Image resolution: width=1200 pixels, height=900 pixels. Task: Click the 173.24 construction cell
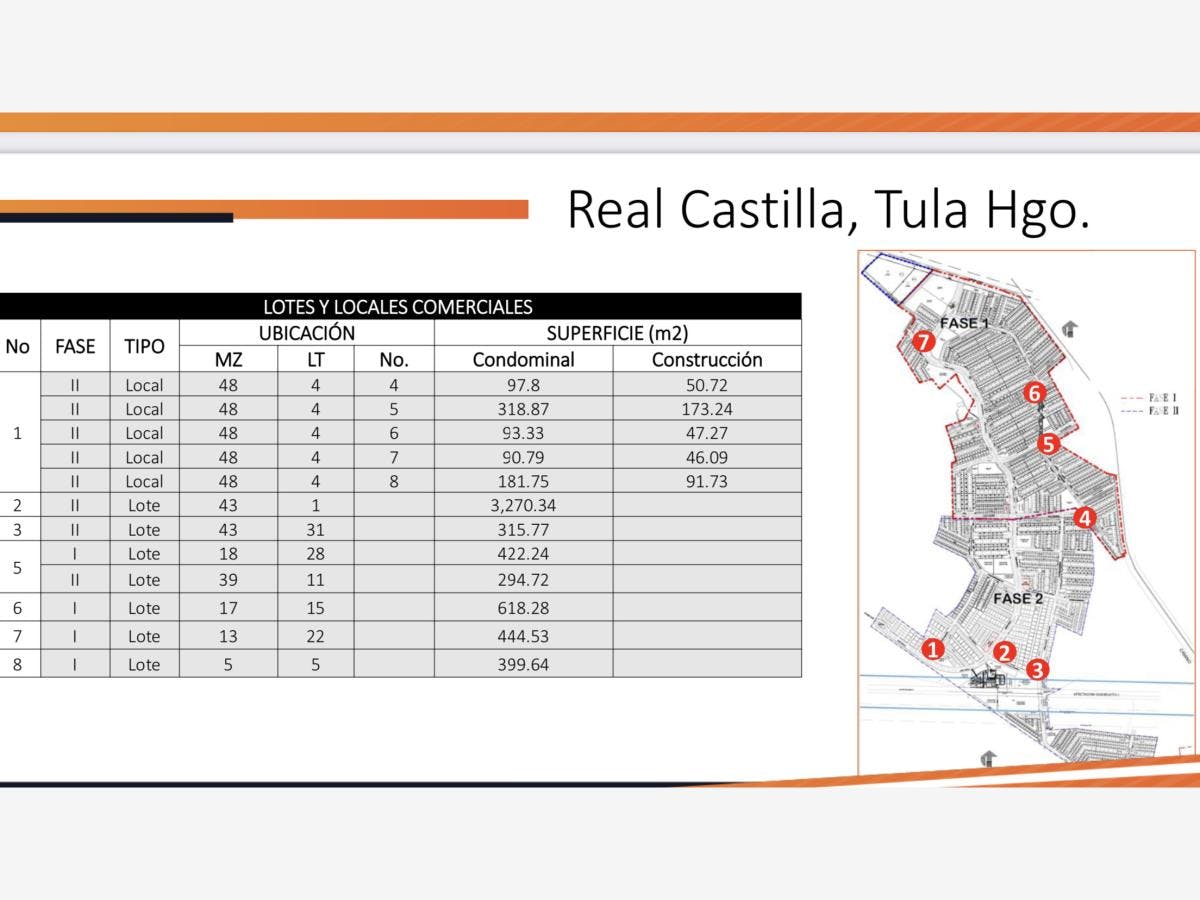point(707,409)
